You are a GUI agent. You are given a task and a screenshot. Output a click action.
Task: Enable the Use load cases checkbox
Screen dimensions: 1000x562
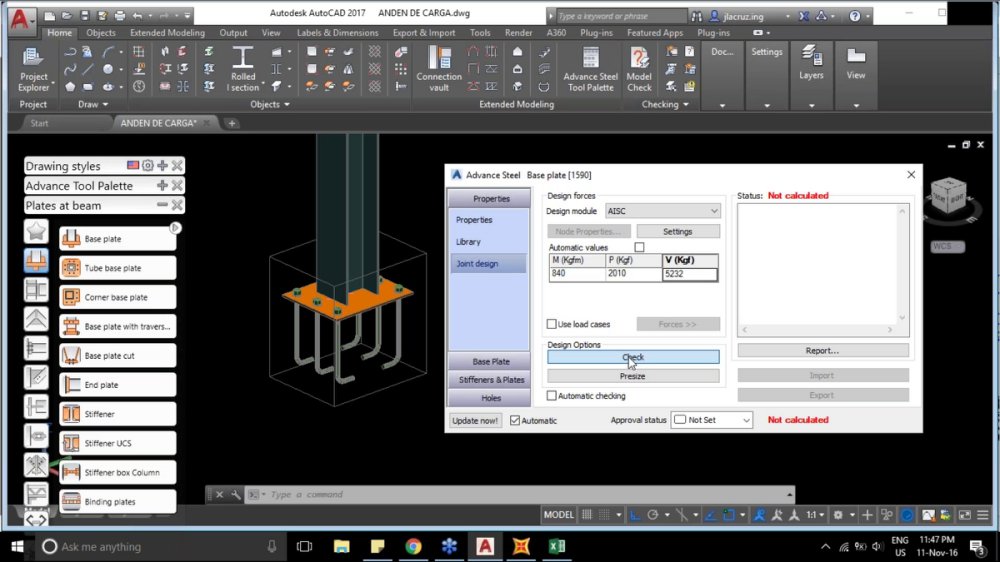(x=552, y=324)
